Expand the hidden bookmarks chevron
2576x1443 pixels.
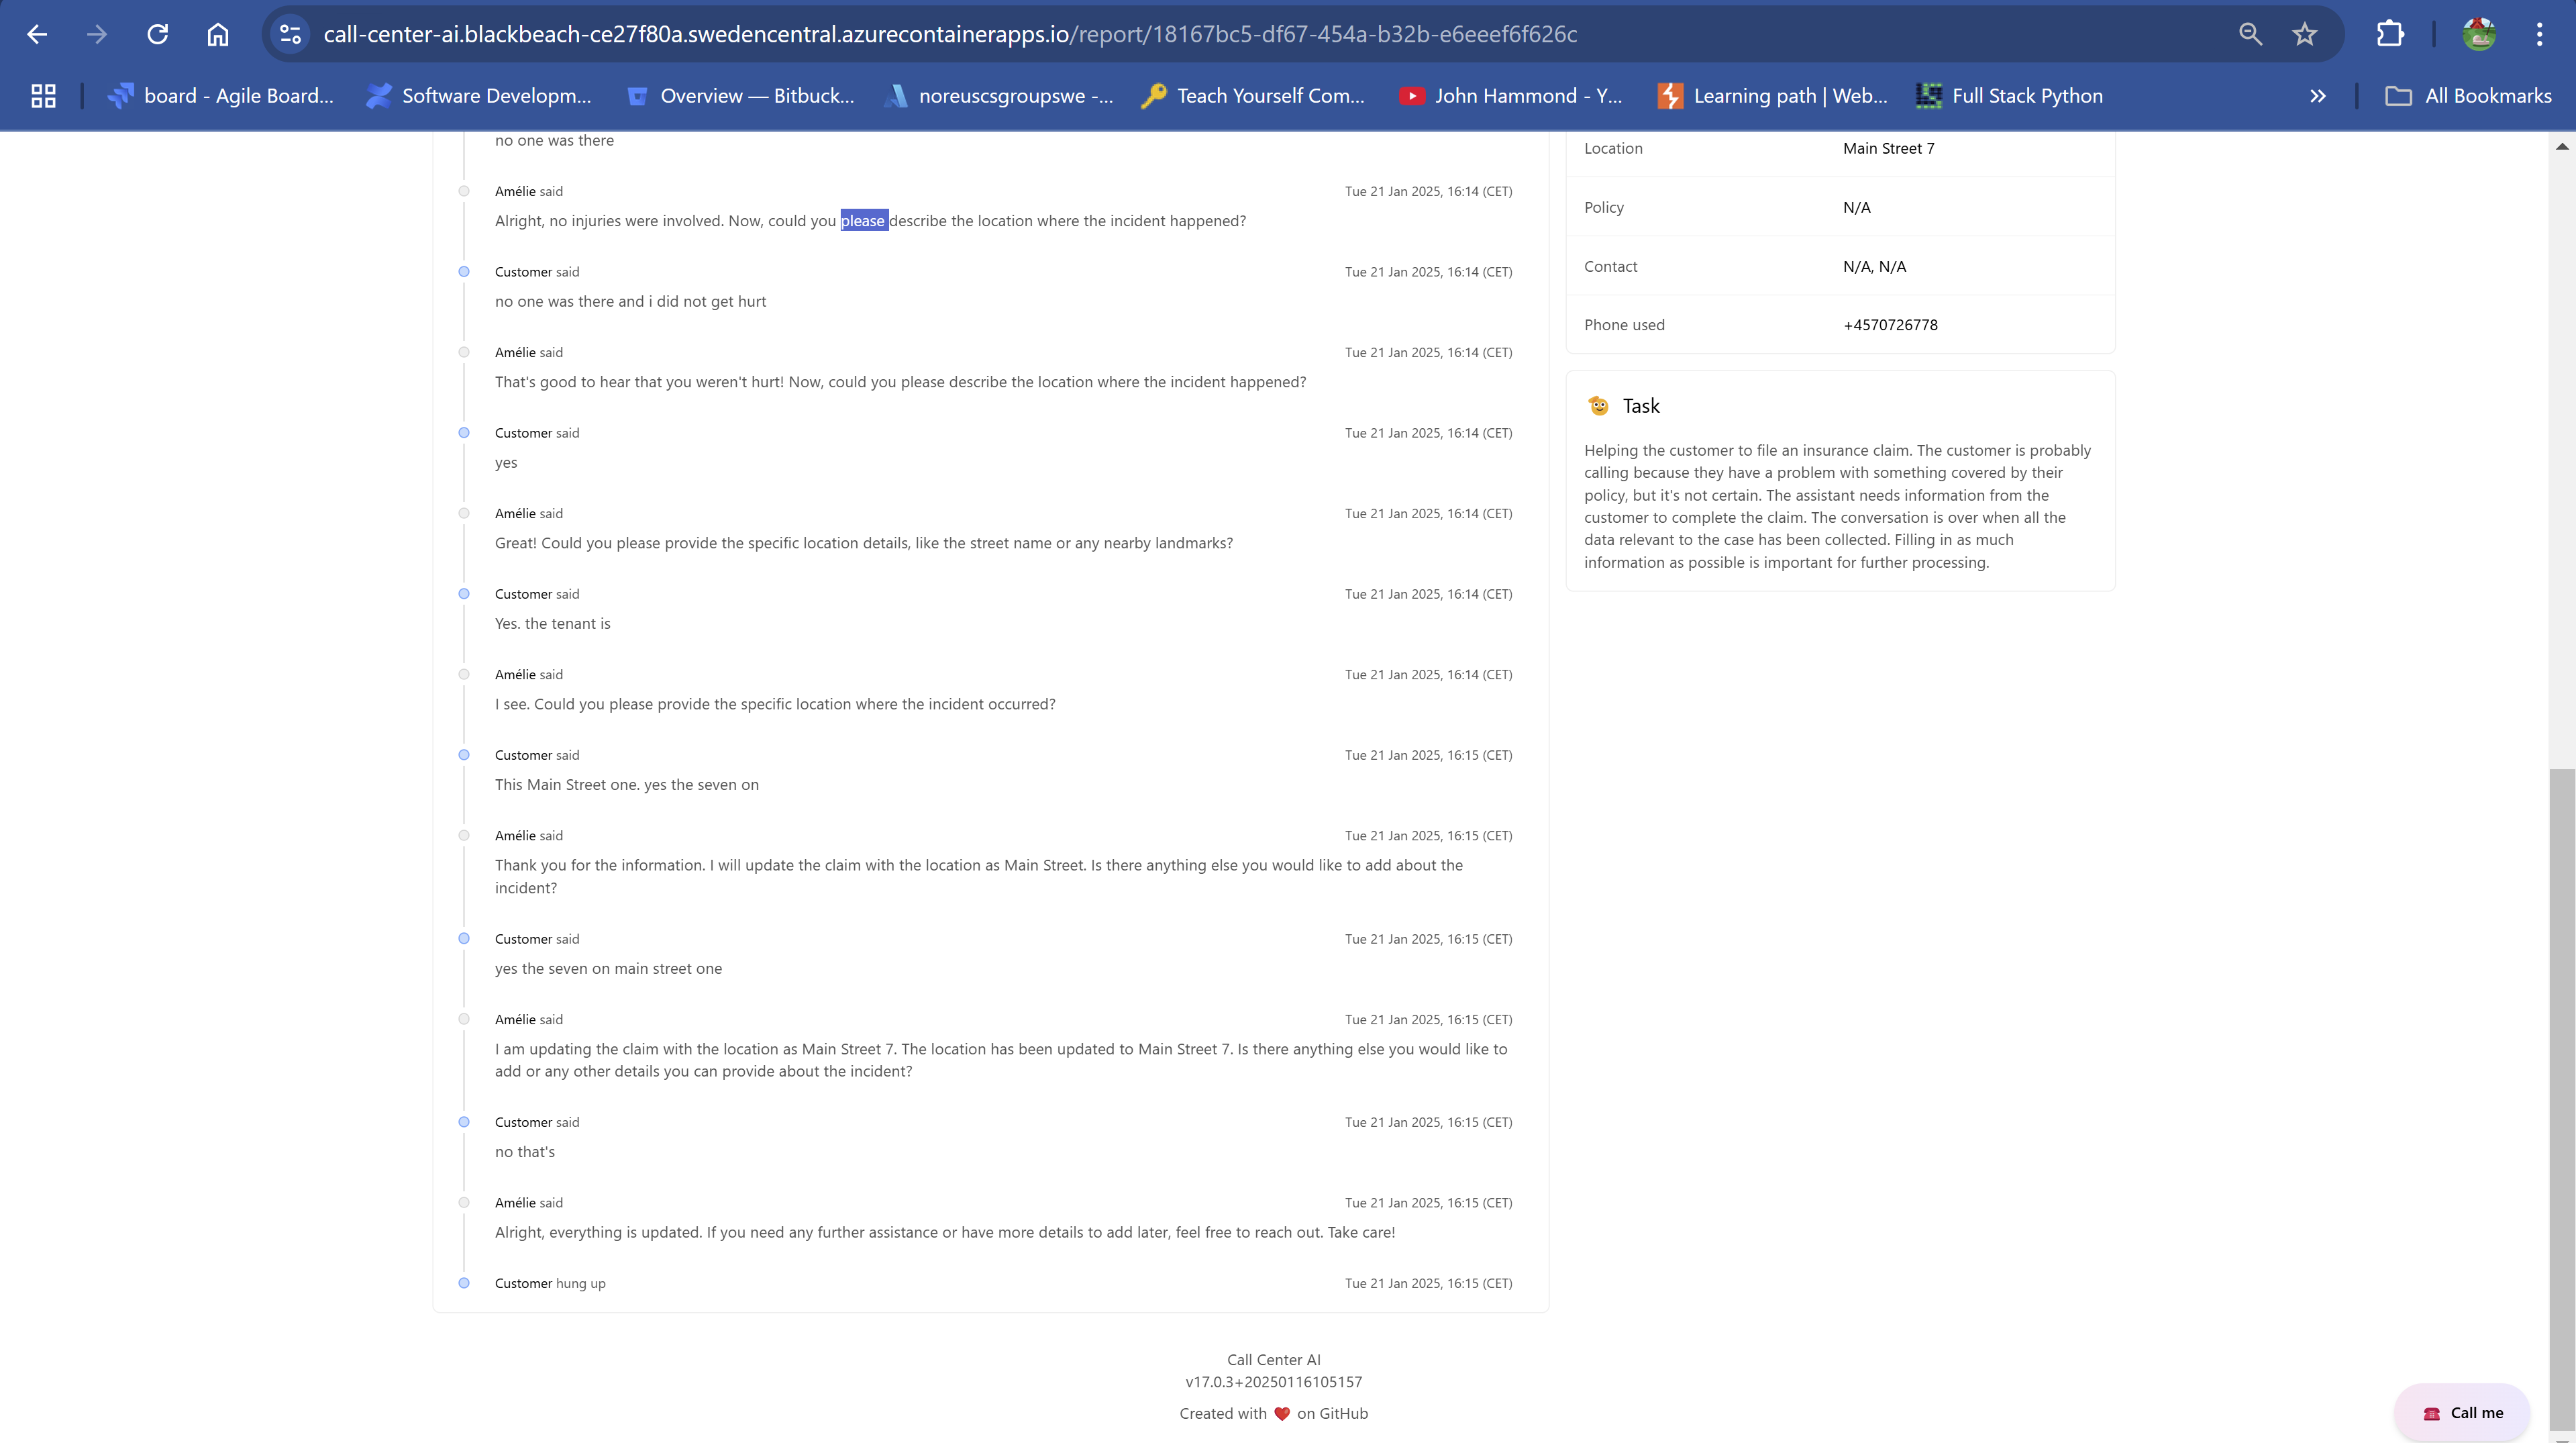(2317, 96)
